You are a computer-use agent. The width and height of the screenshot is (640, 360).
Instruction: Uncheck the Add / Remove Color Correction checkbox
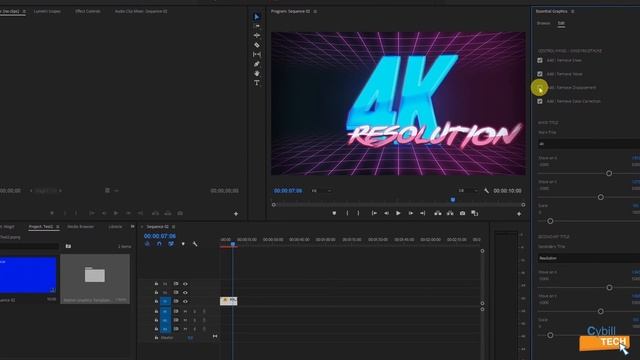click(x=540, y=101)
